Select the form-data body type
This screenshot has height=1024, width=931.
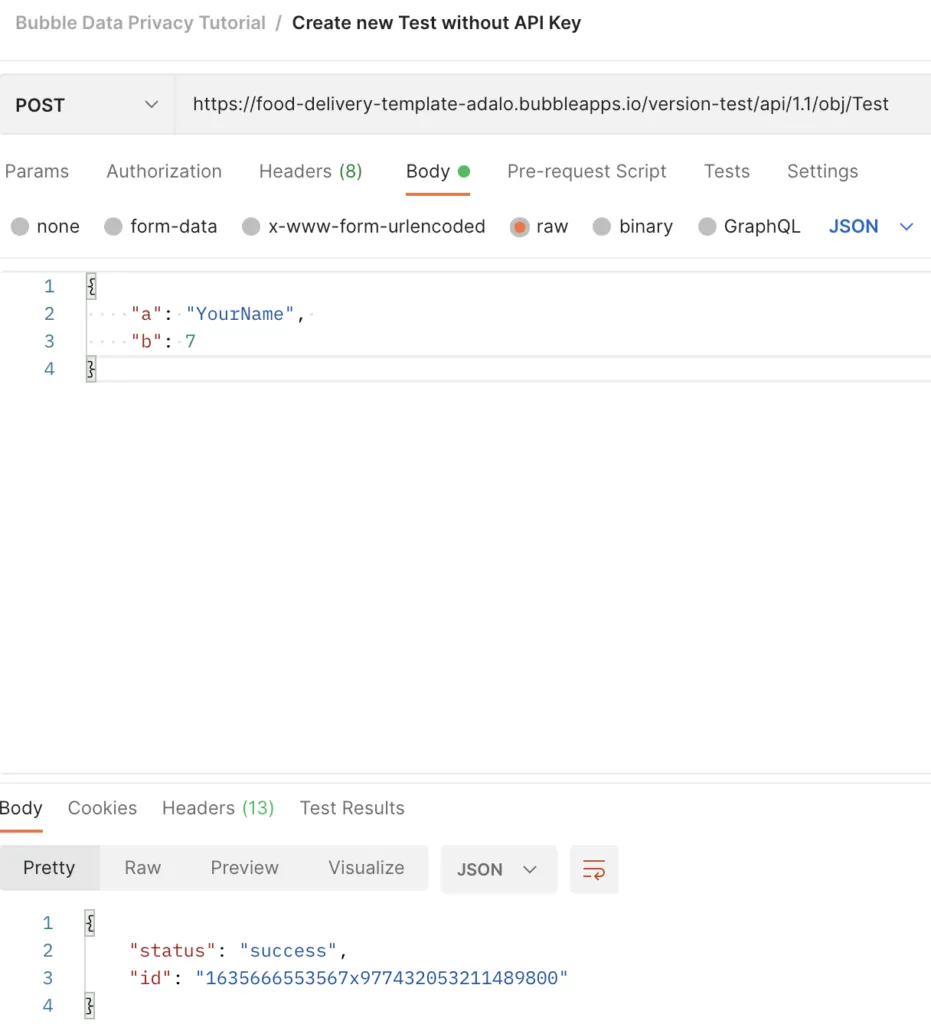tap(161, 226)
